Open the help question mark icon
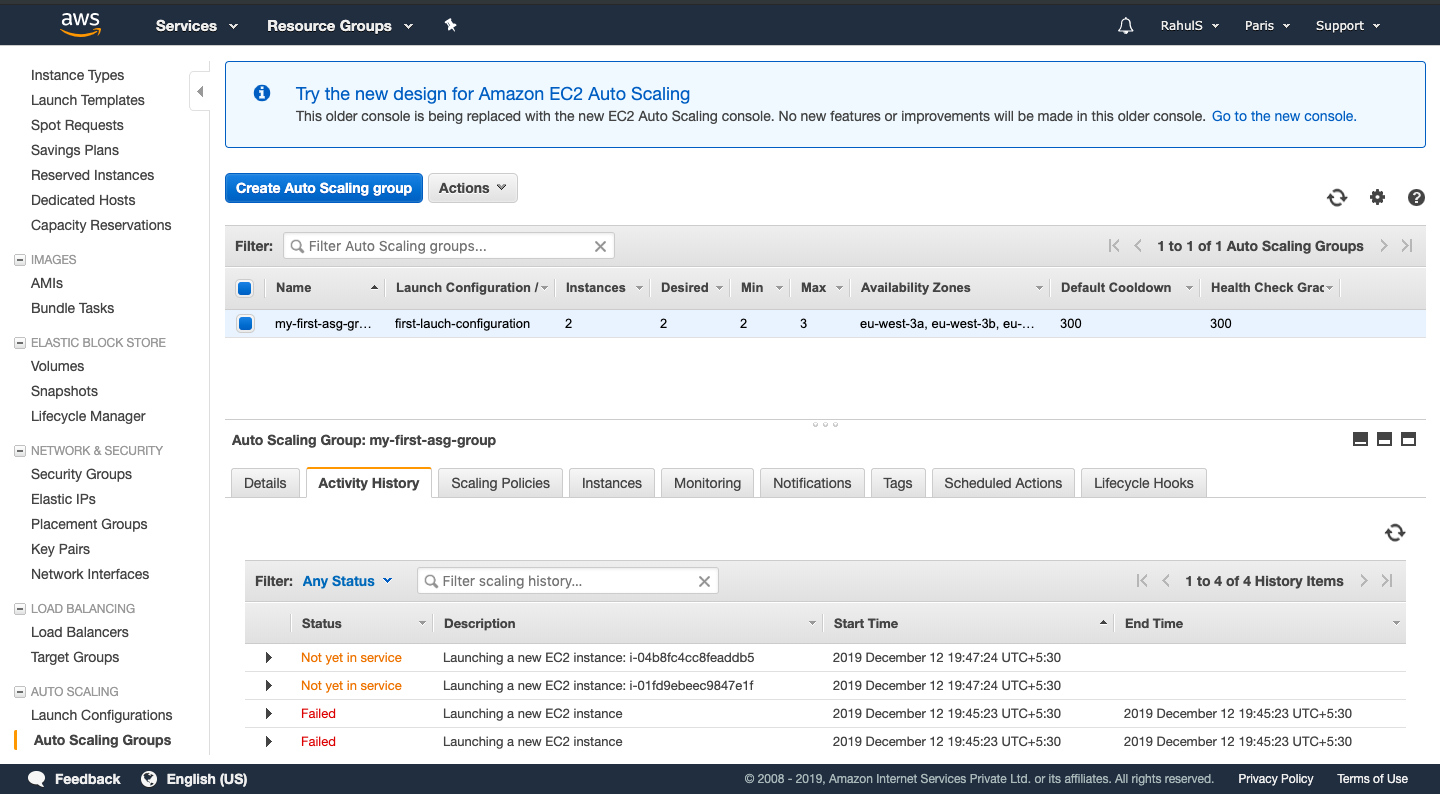The height and width of the screenshot is (794, 1440). 1416,197
